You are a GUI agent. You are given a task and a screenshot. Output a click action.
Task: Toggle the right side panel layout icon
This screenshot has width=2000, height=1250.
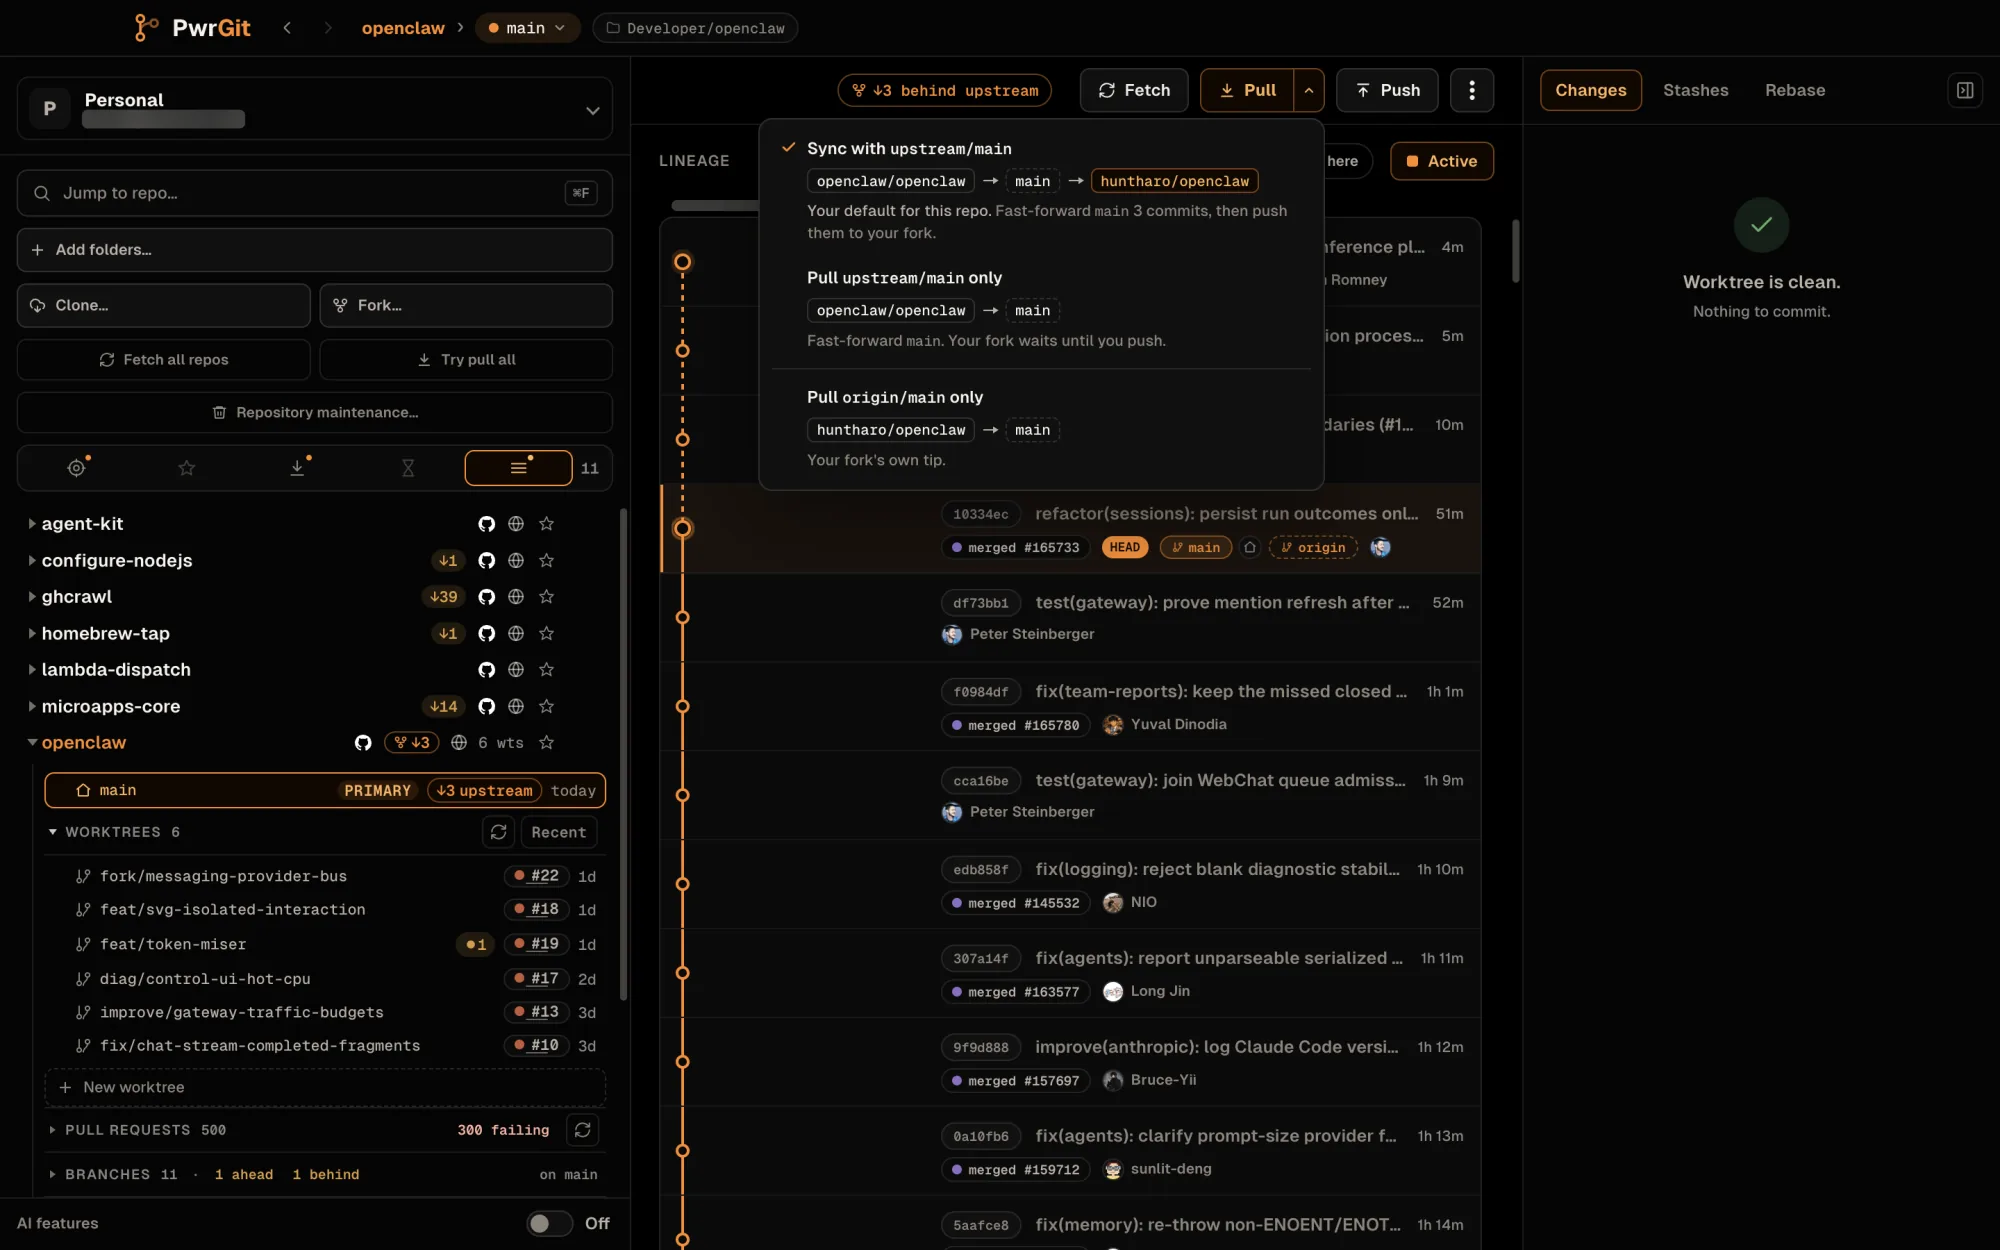click(x=1964, y=90)
